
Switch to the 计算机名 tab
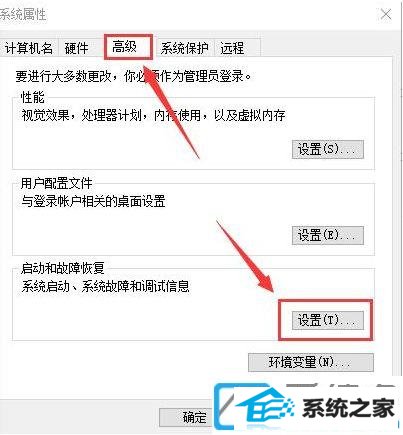pyautogui.click(x=29, y=48)
